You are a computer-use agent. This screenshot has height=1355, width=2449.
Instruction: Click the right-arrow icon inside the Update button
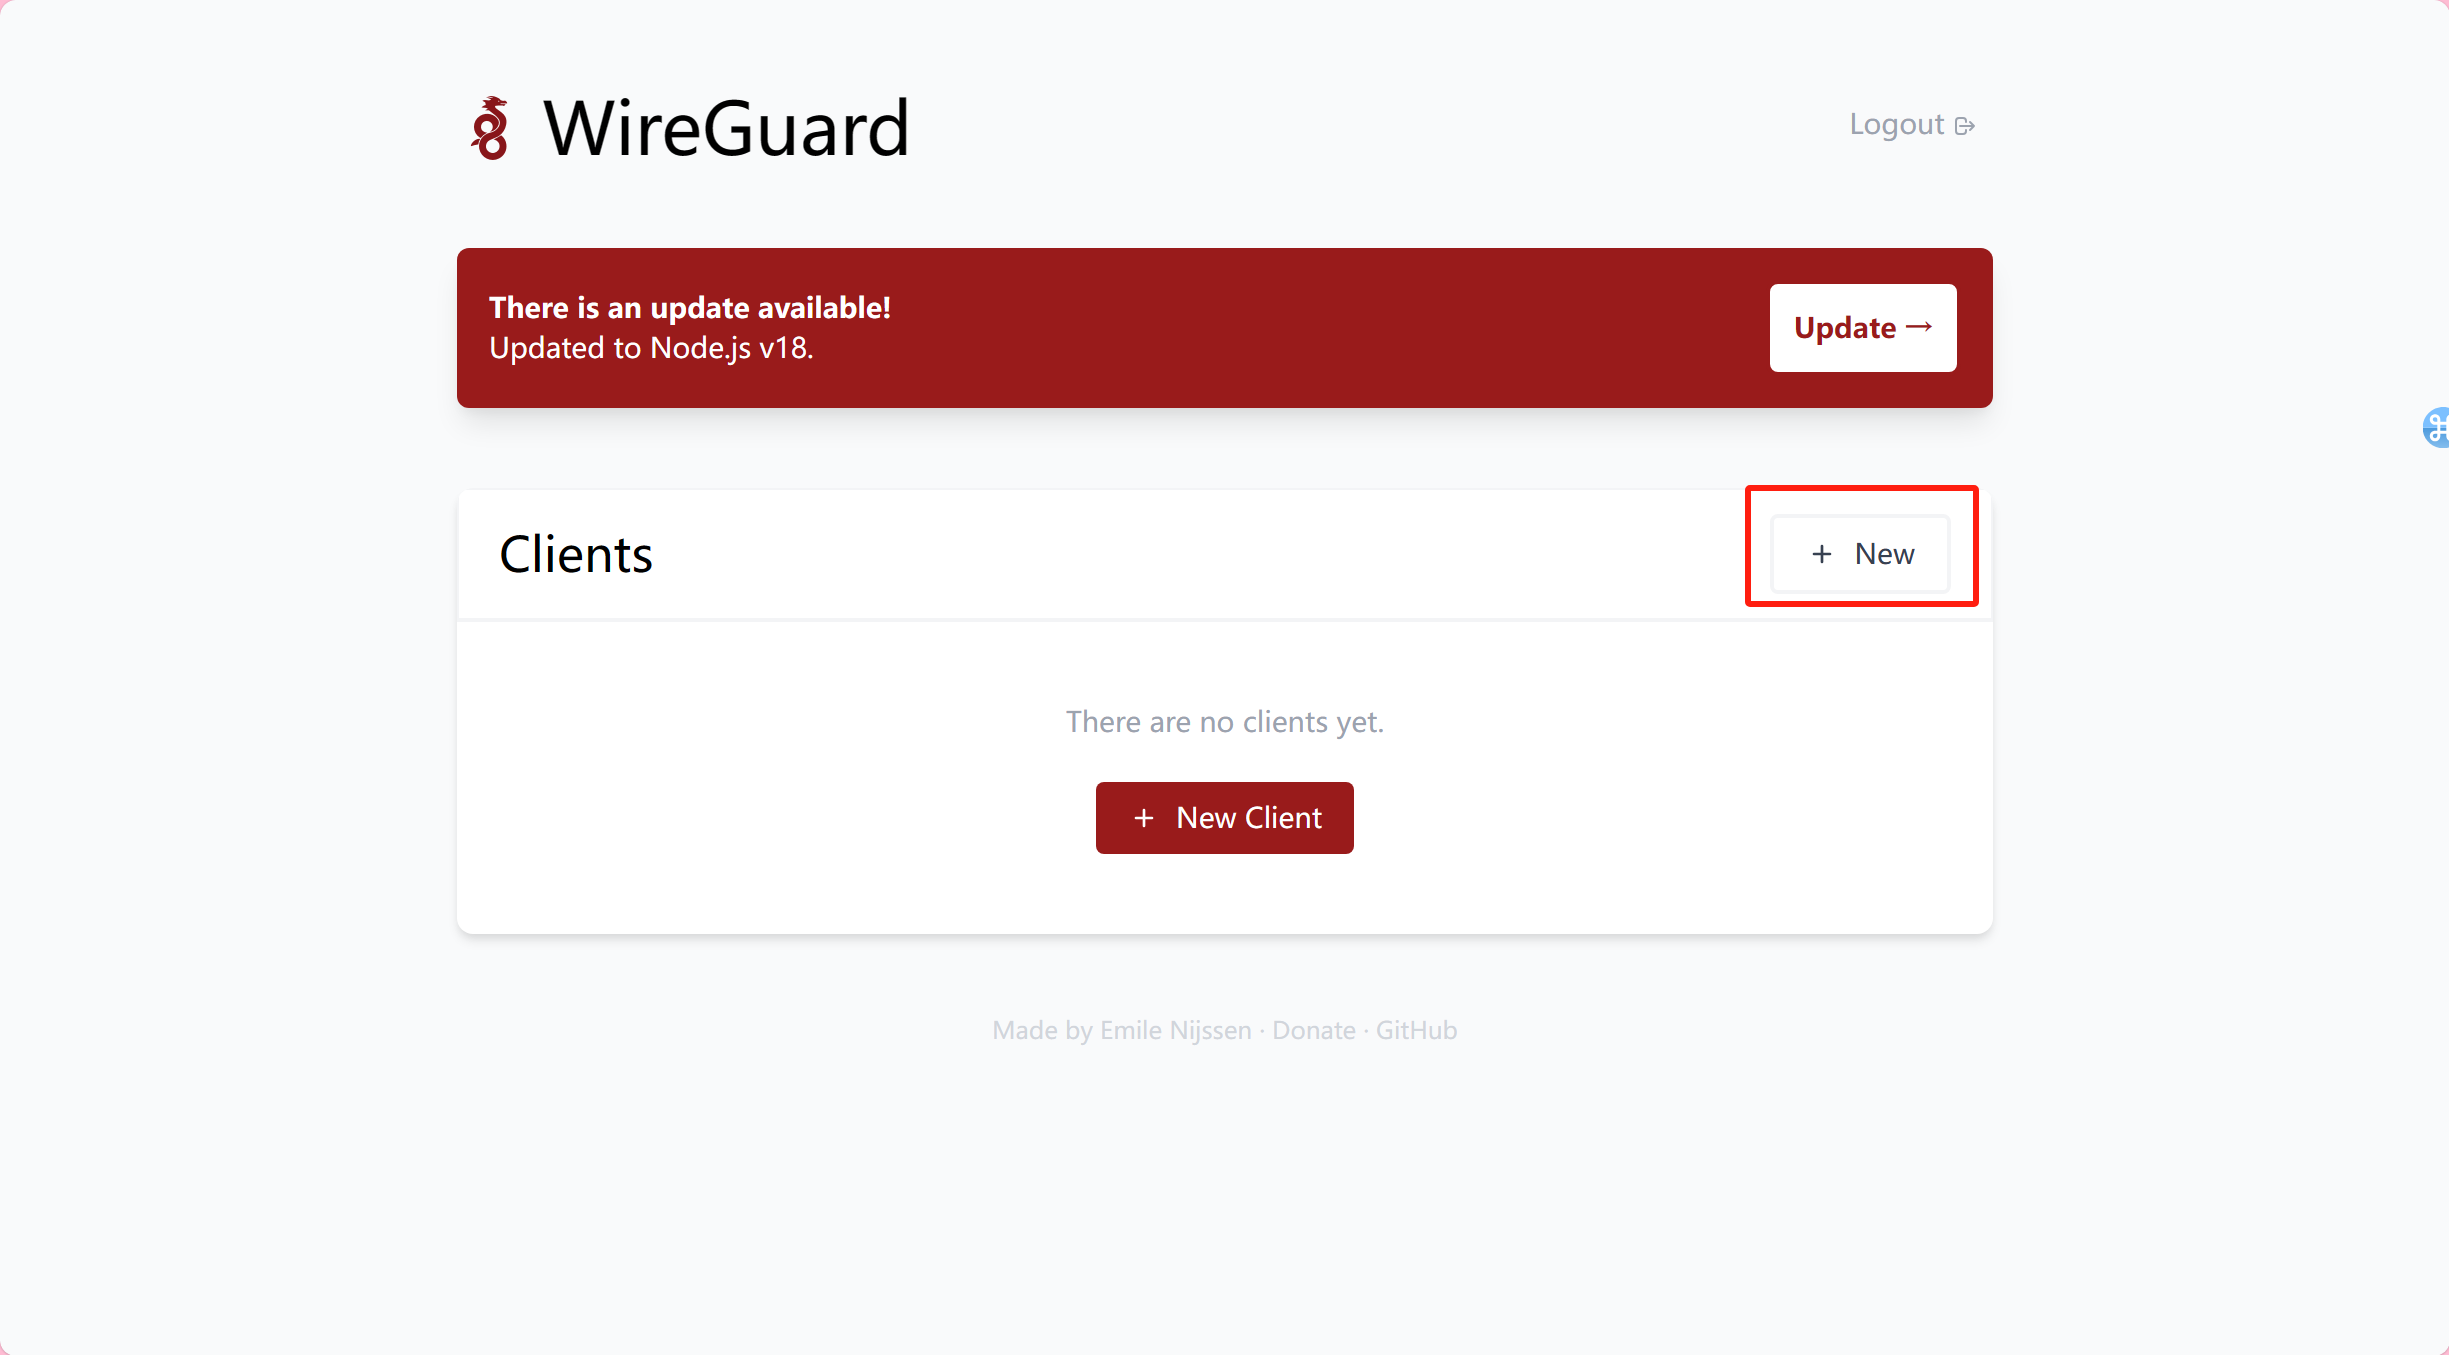(1919, 327)
